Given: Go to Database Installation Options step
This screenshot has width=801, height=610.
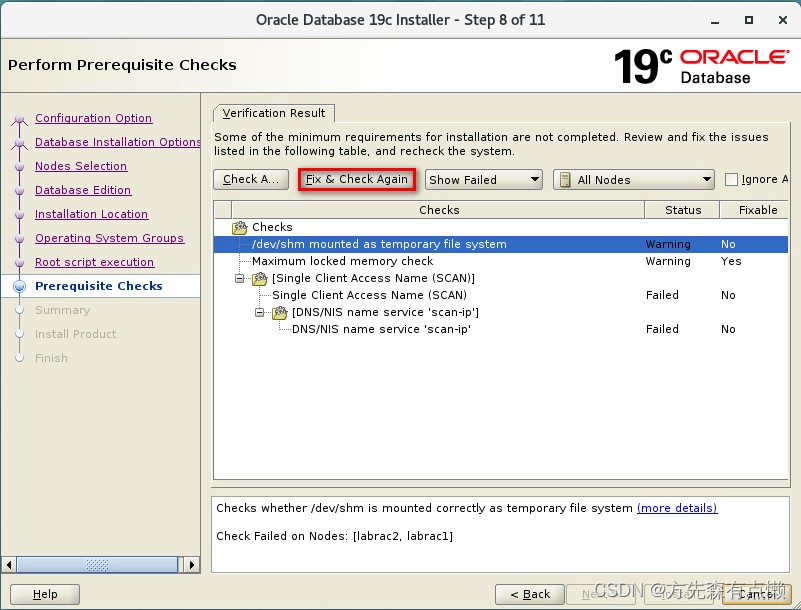Looking at the screenshot, I should [117, 142].
